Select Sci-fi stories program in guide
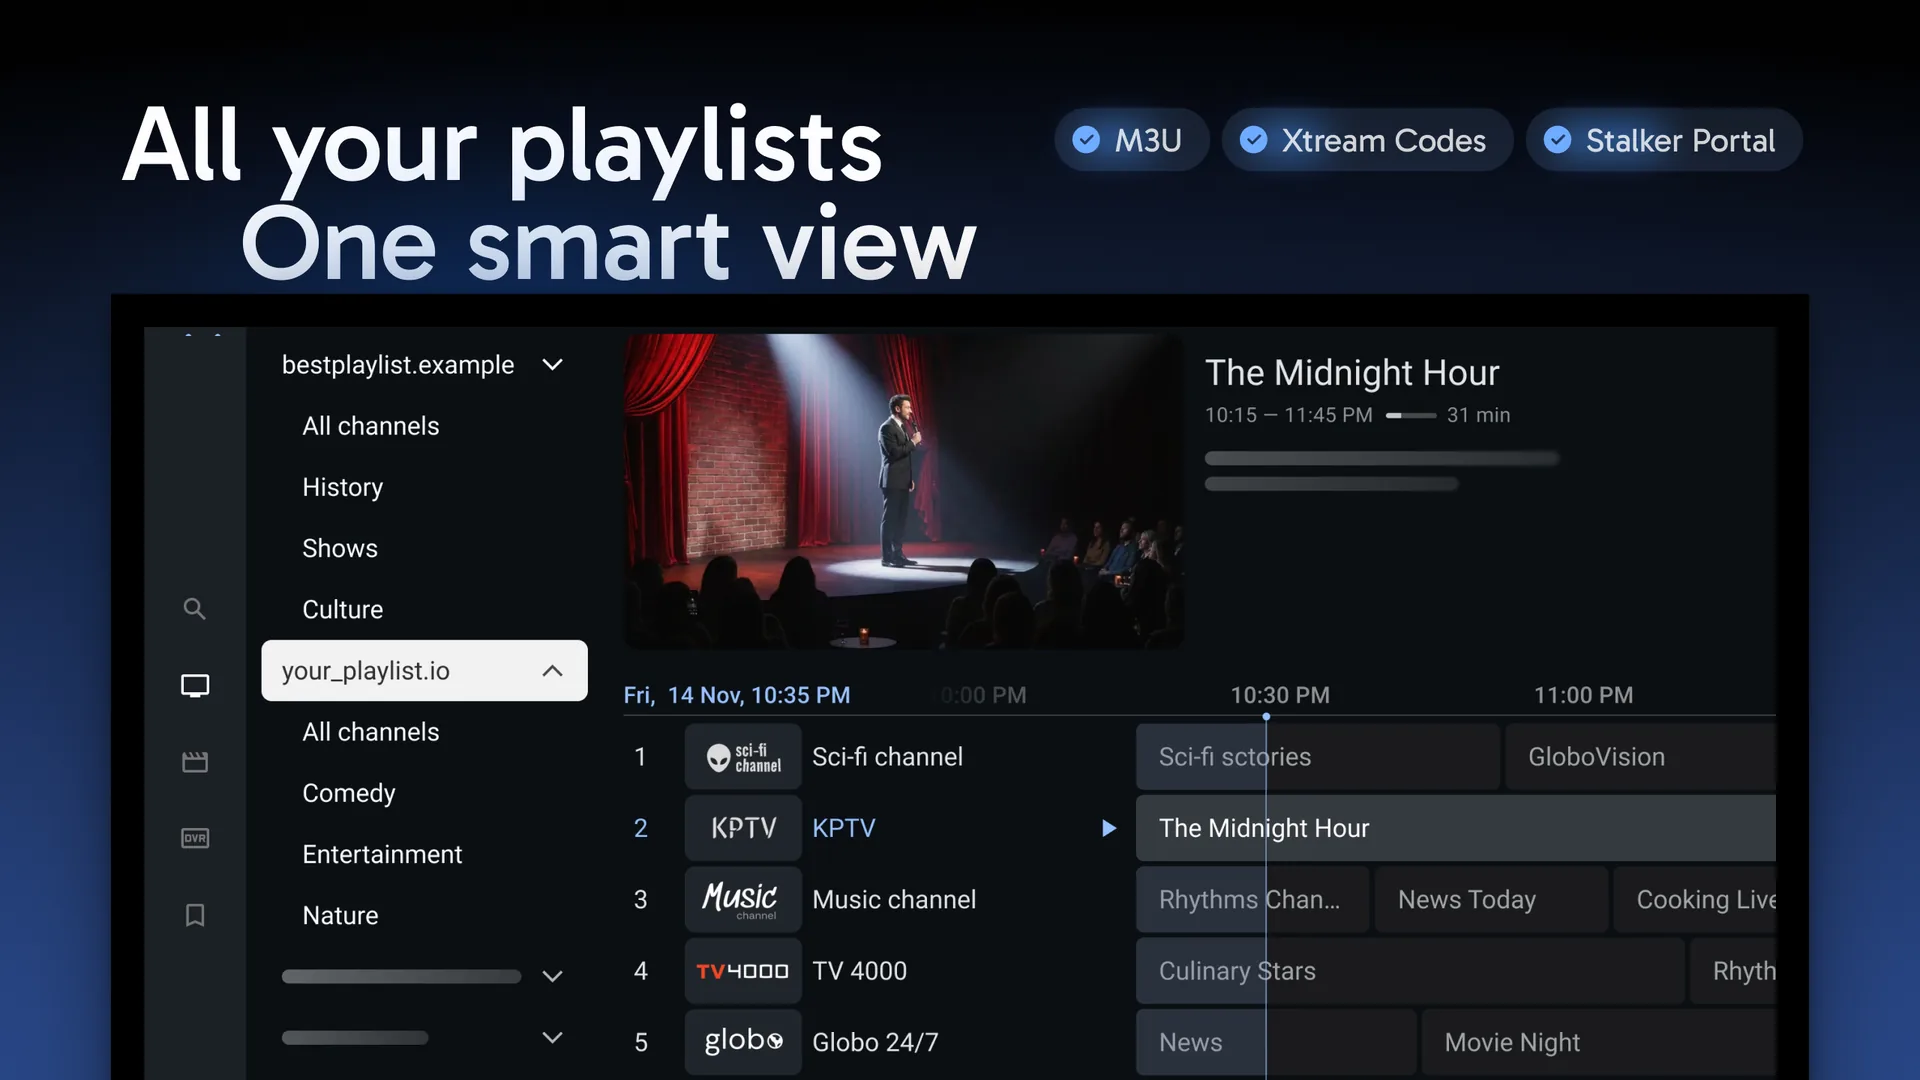The height and width of the screenshot is (1080, 1920). (1317, 757)
